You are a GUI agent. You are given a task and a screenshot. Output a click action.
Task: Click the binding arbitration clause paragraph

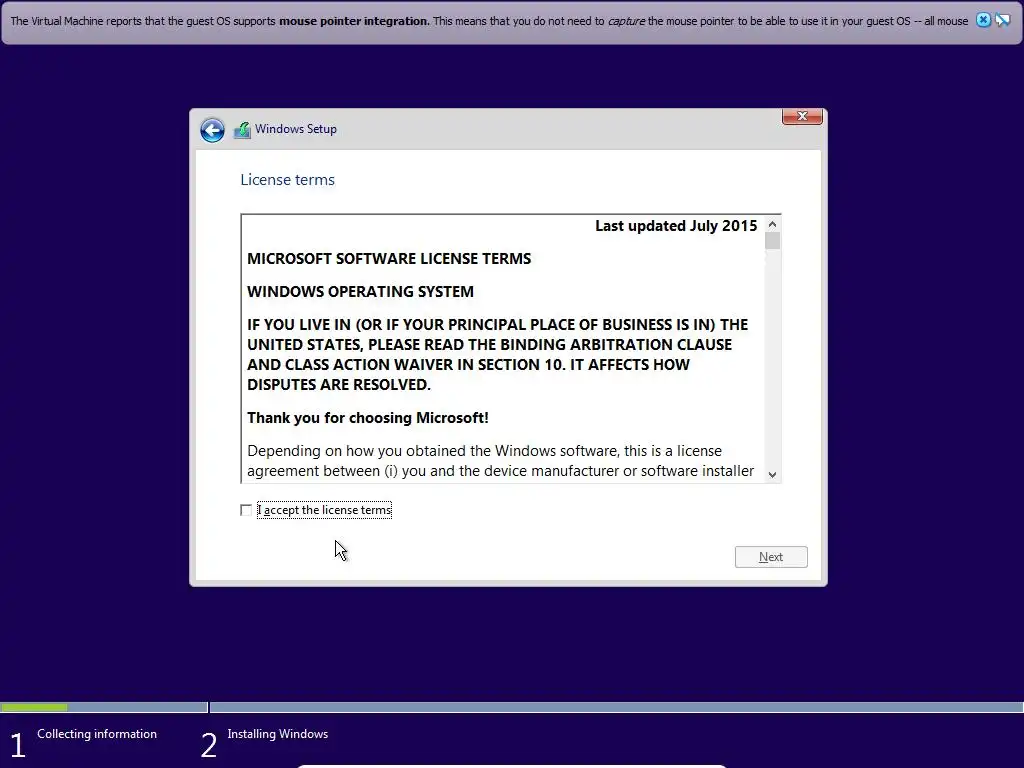(x=498, y=355)
